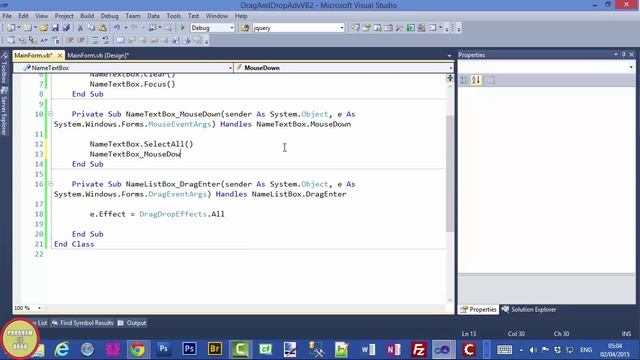Open the View menu
Image resolution: width=640 pixels, height=360 pixels.
pos(41,16)
